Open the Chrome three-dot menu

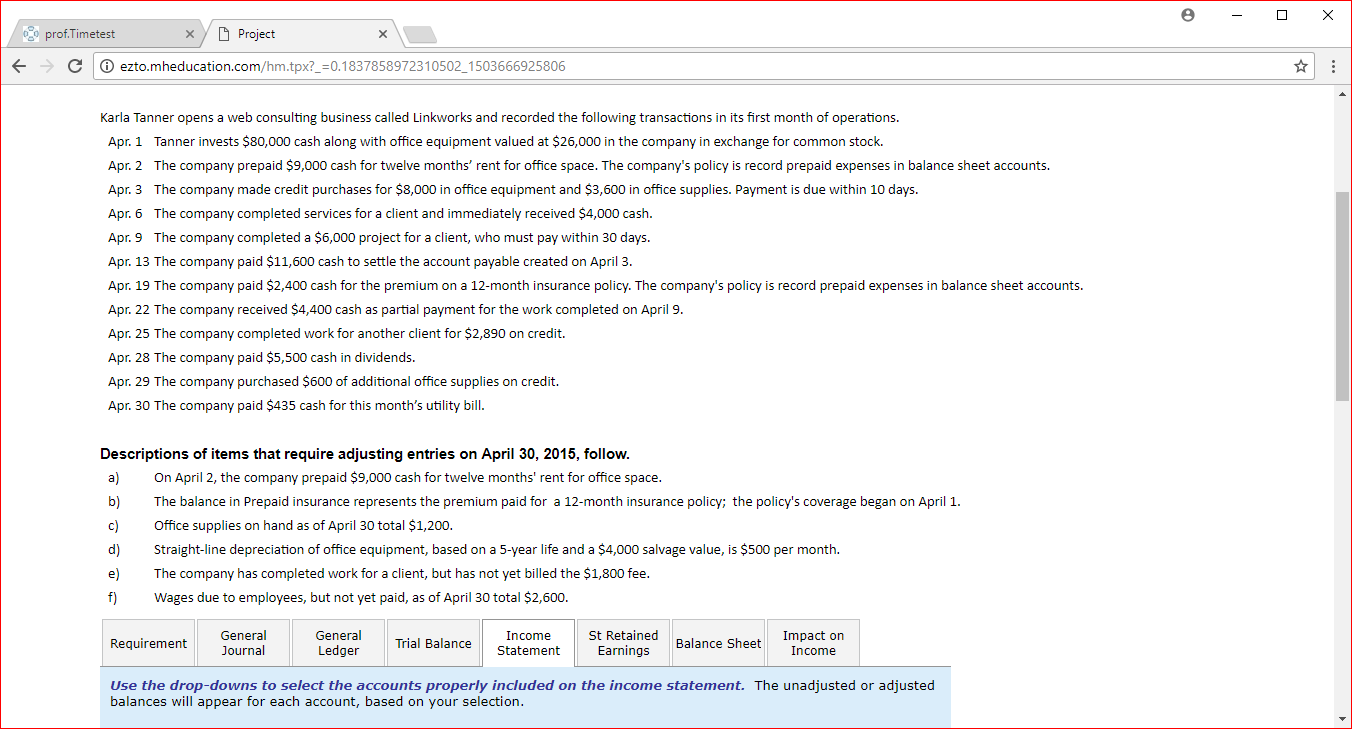click(x=1333, y=67)
